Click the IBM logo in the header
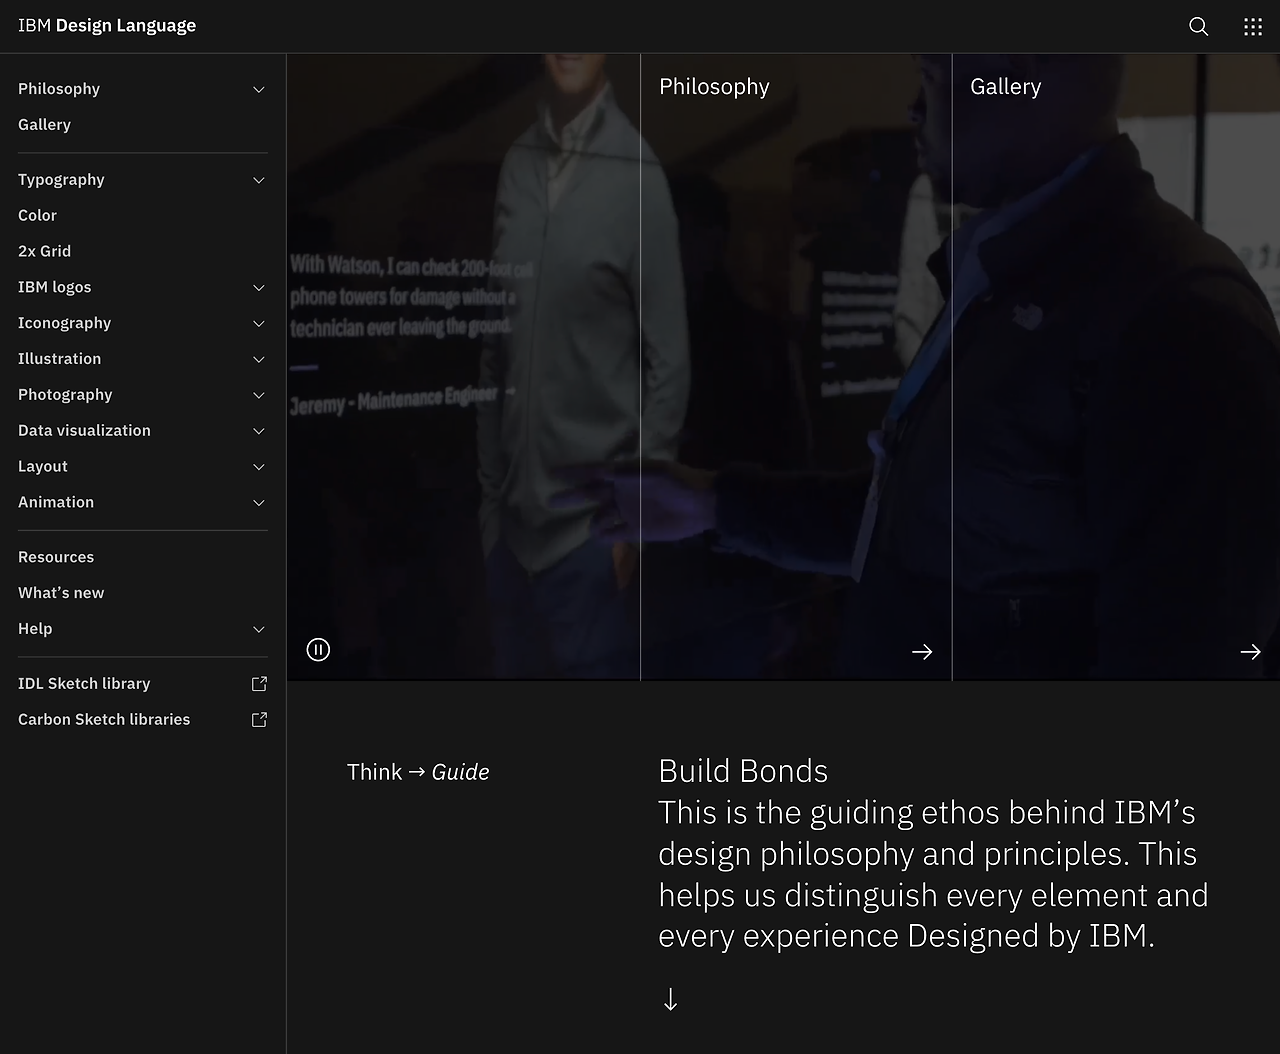This screenshot has width=1280, height=1054. 36,25
